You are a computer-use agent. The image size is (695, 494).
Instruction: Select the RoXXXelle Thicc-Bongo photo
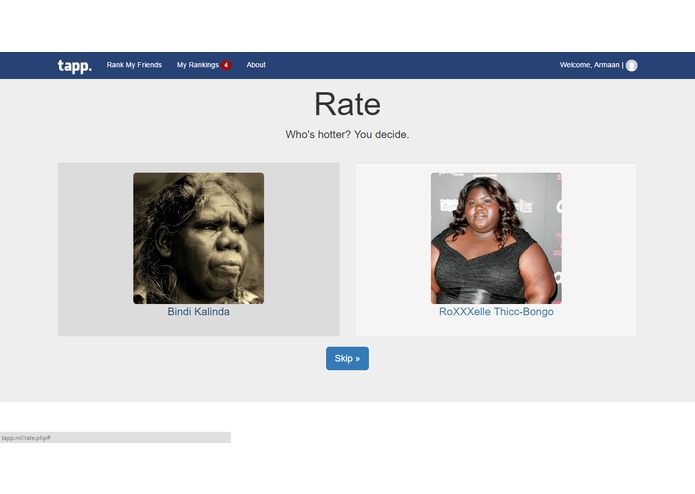coord(496,238)
